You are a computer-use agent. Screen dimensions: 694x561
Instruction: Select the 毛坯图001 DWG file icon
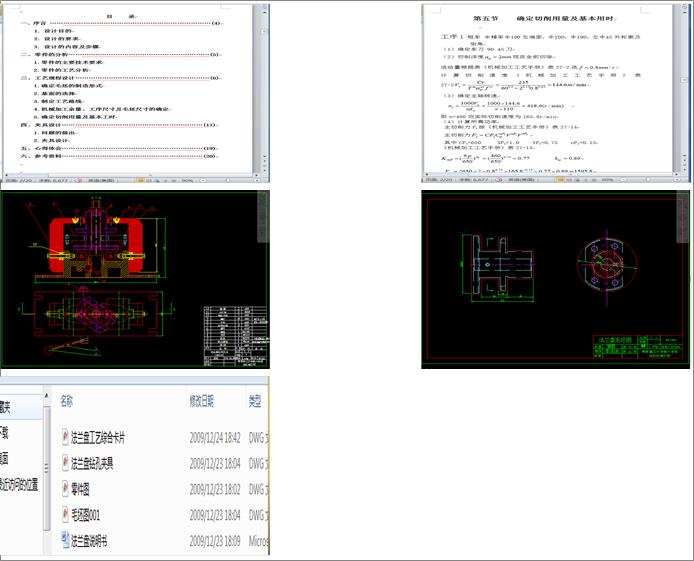pyautogui.click(x=65, y=514)
